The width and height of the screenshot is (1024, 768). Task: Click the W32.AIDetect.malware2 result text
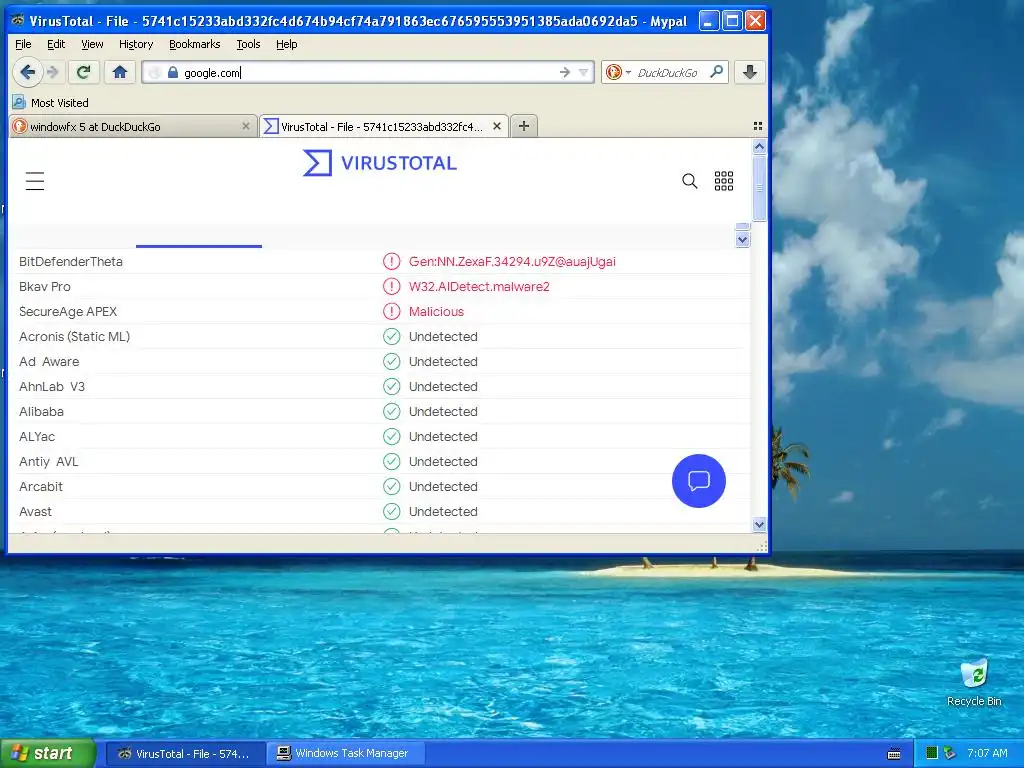click(479, 286)
